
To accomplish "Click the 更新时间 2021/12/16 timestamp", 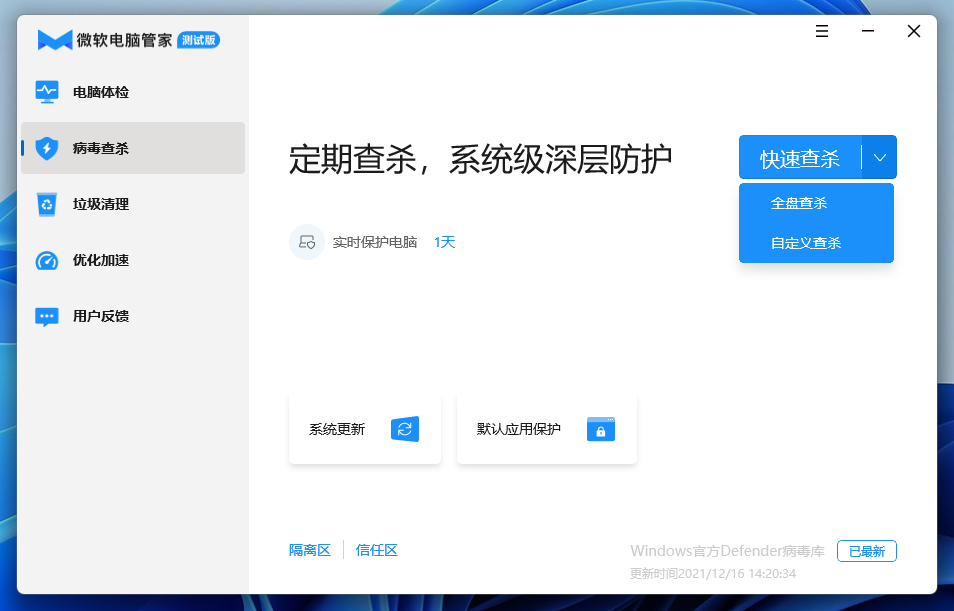I will pos(712,574).
